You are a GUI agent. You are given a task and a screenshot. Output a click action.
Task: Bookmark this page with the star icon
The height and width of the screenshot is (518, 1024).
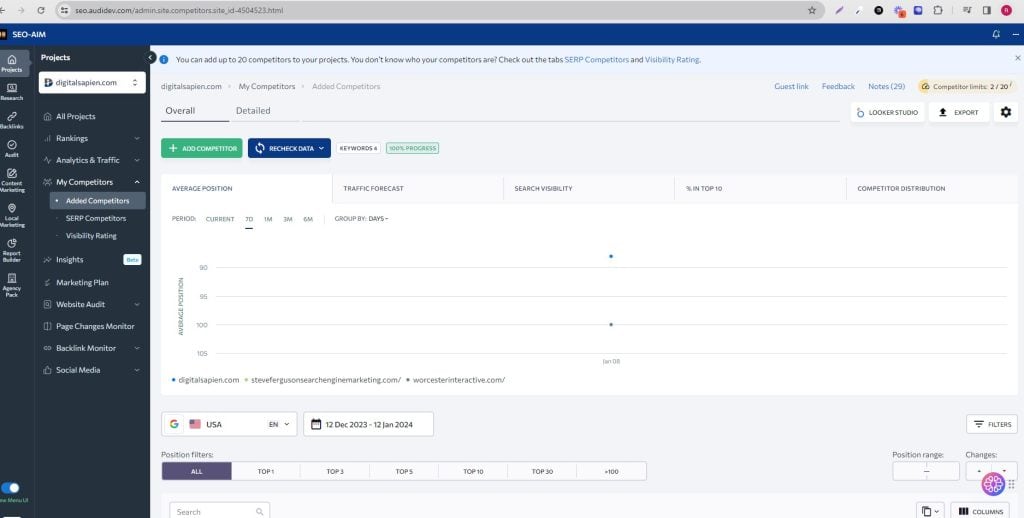[x=812, y=10]
